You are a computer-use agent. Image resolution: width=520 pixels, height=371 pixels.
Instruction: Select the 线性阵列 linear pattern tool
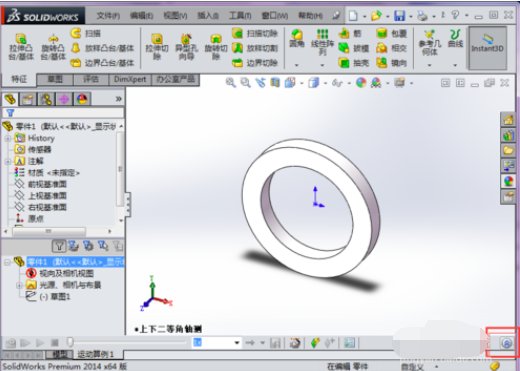[x=322, y=42]
